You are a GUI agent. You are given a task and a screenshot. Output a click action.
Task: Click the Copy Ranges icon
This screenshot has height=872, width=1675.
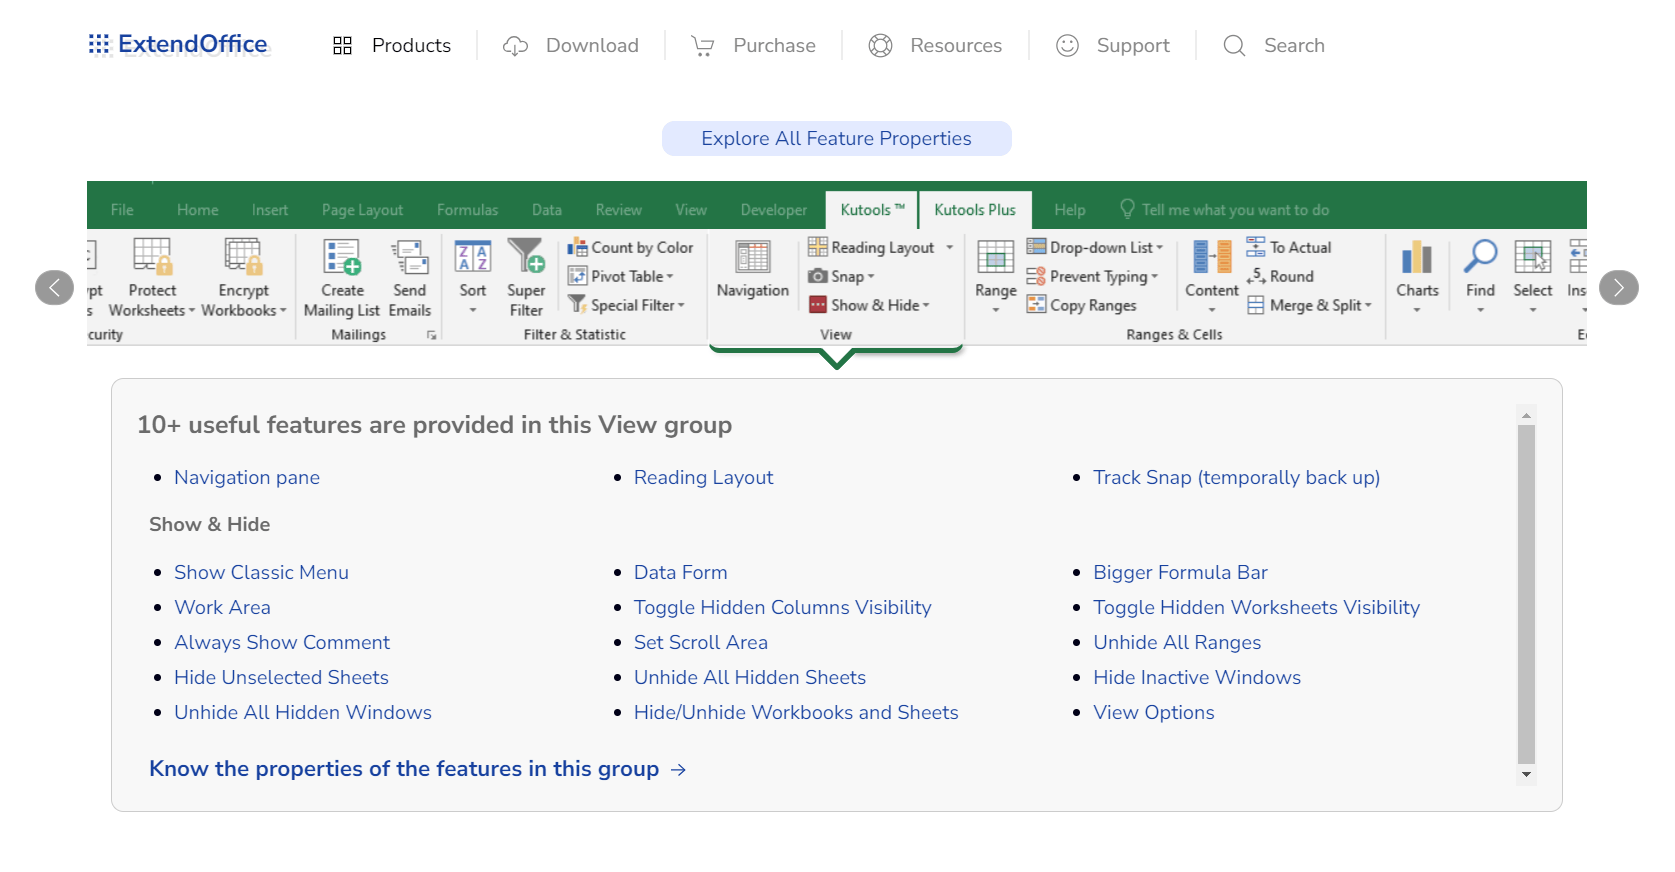[1036, 305]
